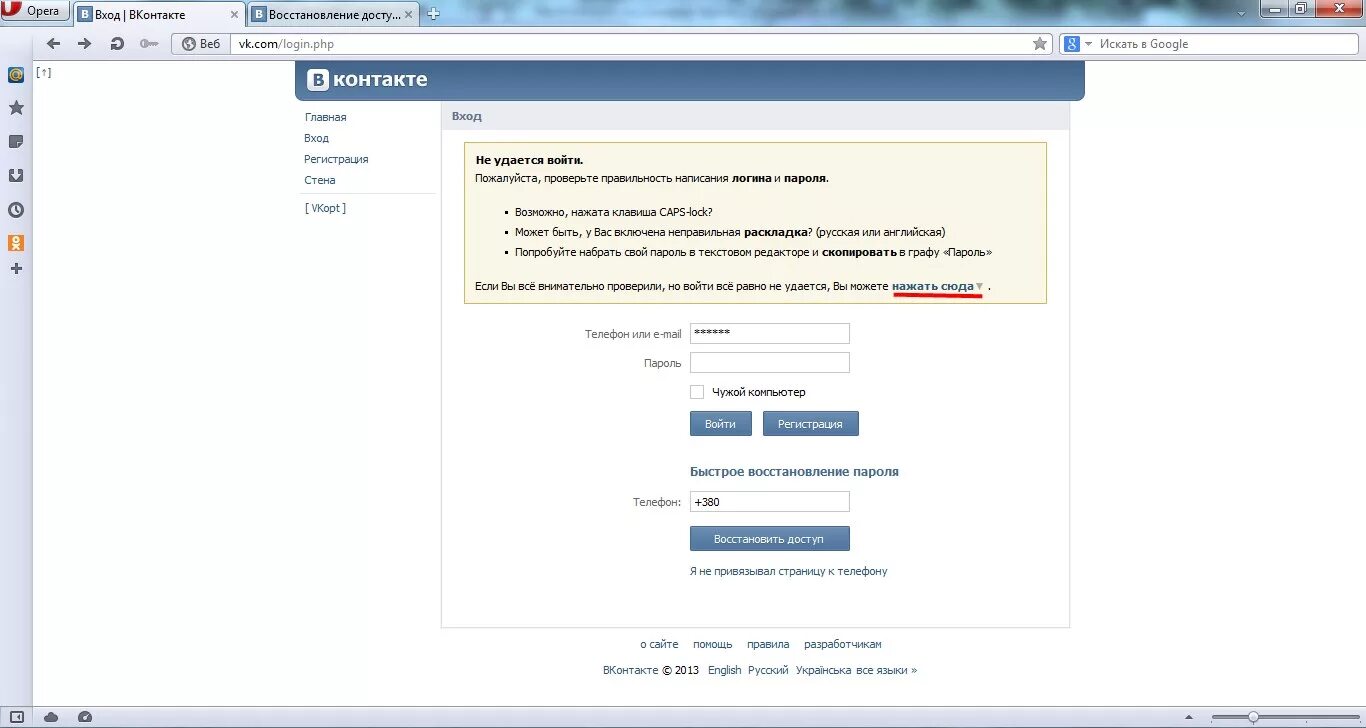Viewport: 1366px width, 728px height.
Task: Click the Быстрое восстановление пароля heading
Action: (794, 471)
